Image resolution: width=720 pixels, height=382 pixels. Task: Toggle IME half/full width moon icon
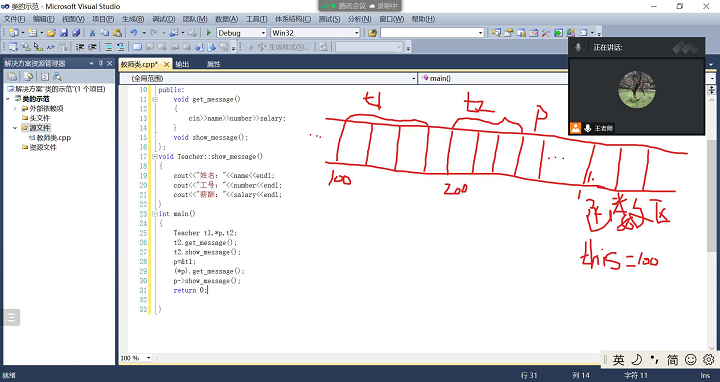[x=637, y=360]
